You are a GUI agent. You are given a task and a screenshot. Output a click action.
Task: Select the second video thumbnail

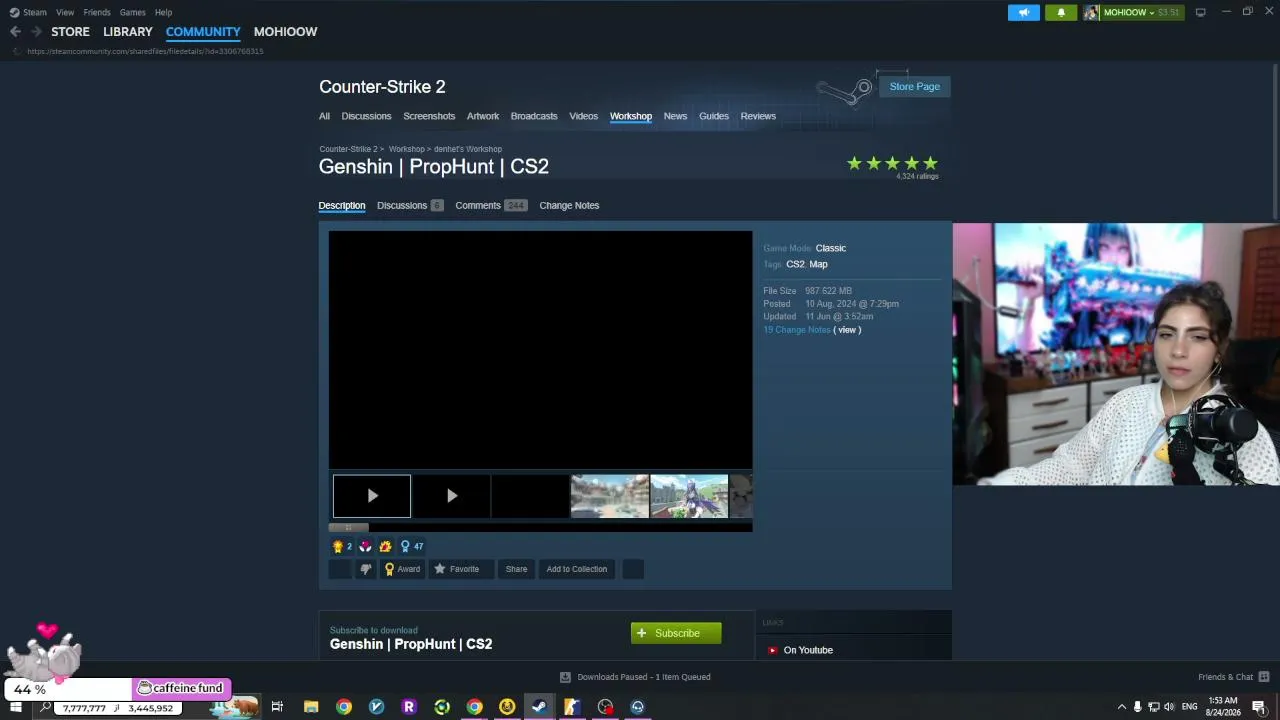tap(451, 496)
